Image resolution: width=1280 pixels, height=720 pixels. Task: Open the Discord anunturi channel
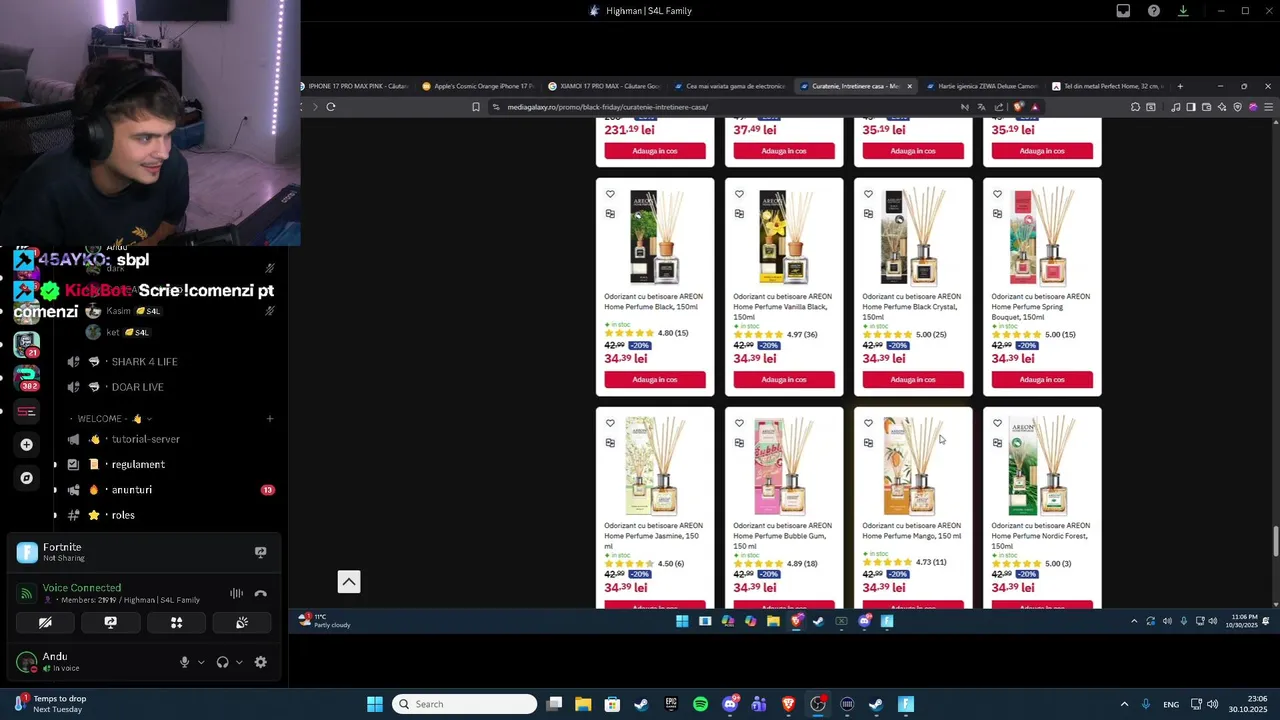[x=132, y=490]
